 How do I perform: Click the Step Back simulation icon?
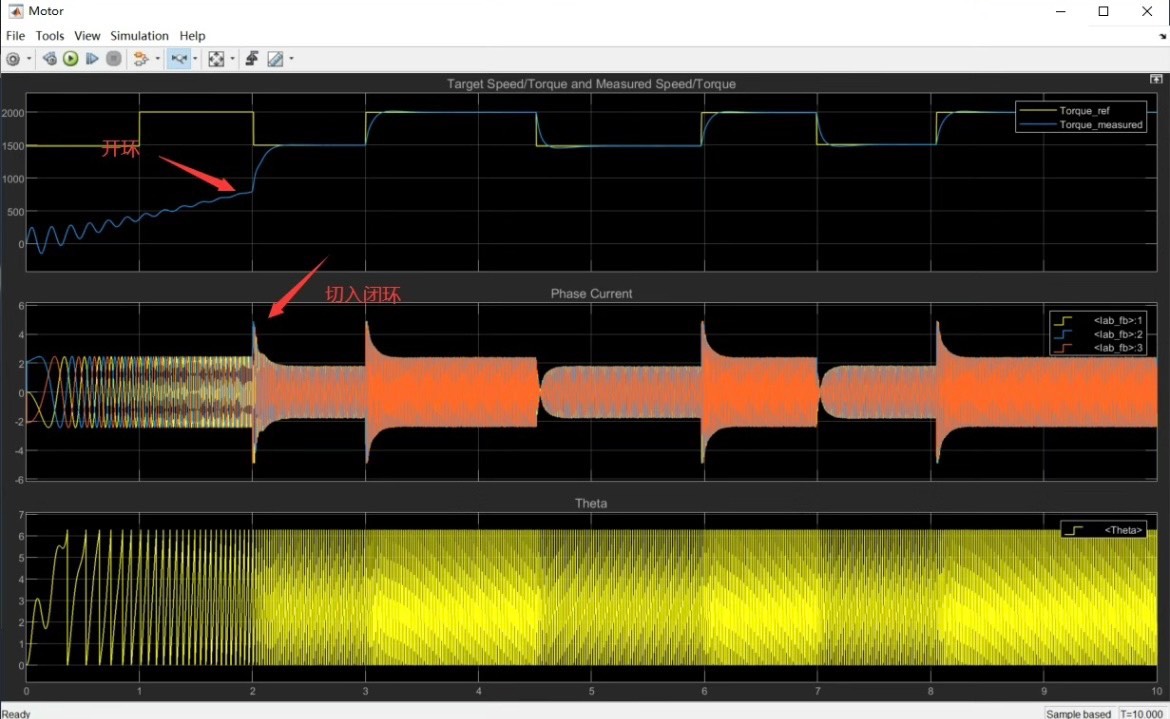pos(49,58)
